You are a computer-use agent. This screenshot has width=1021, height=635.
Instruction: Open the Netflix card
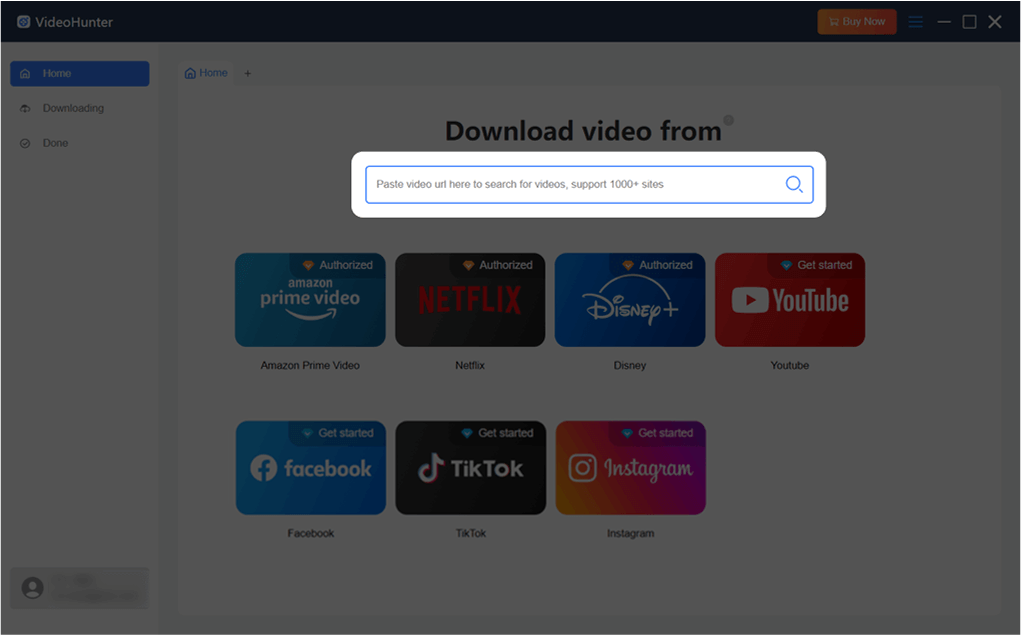click(x=470, y=300)
